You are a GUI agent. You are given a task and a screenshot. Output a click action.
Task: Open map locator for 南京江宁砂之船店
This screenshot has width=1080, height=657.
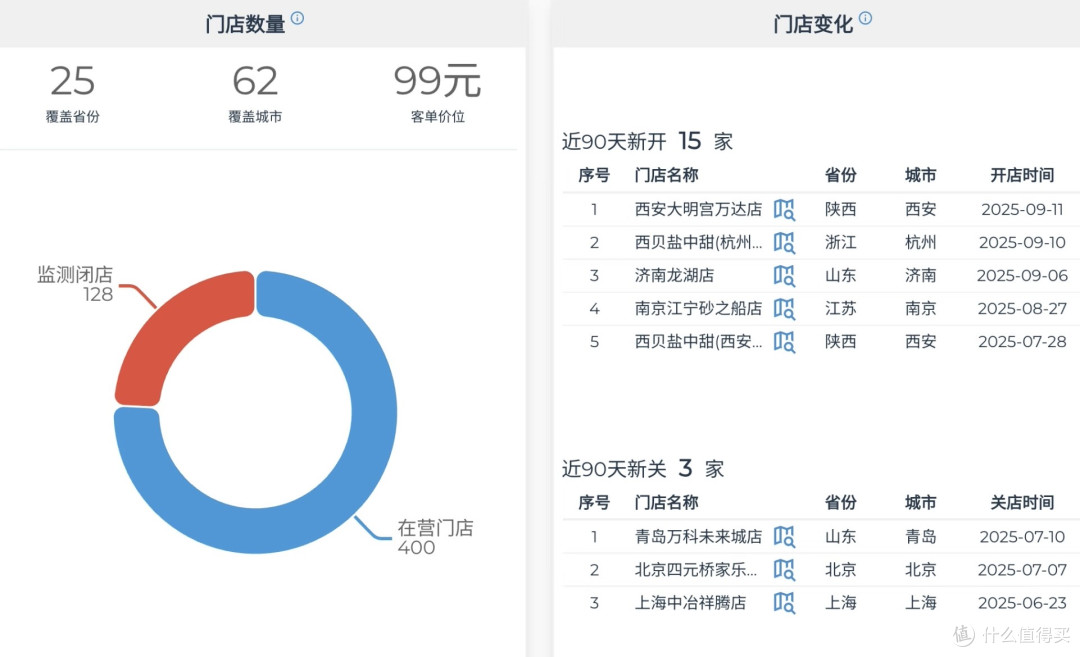point(784,309)
